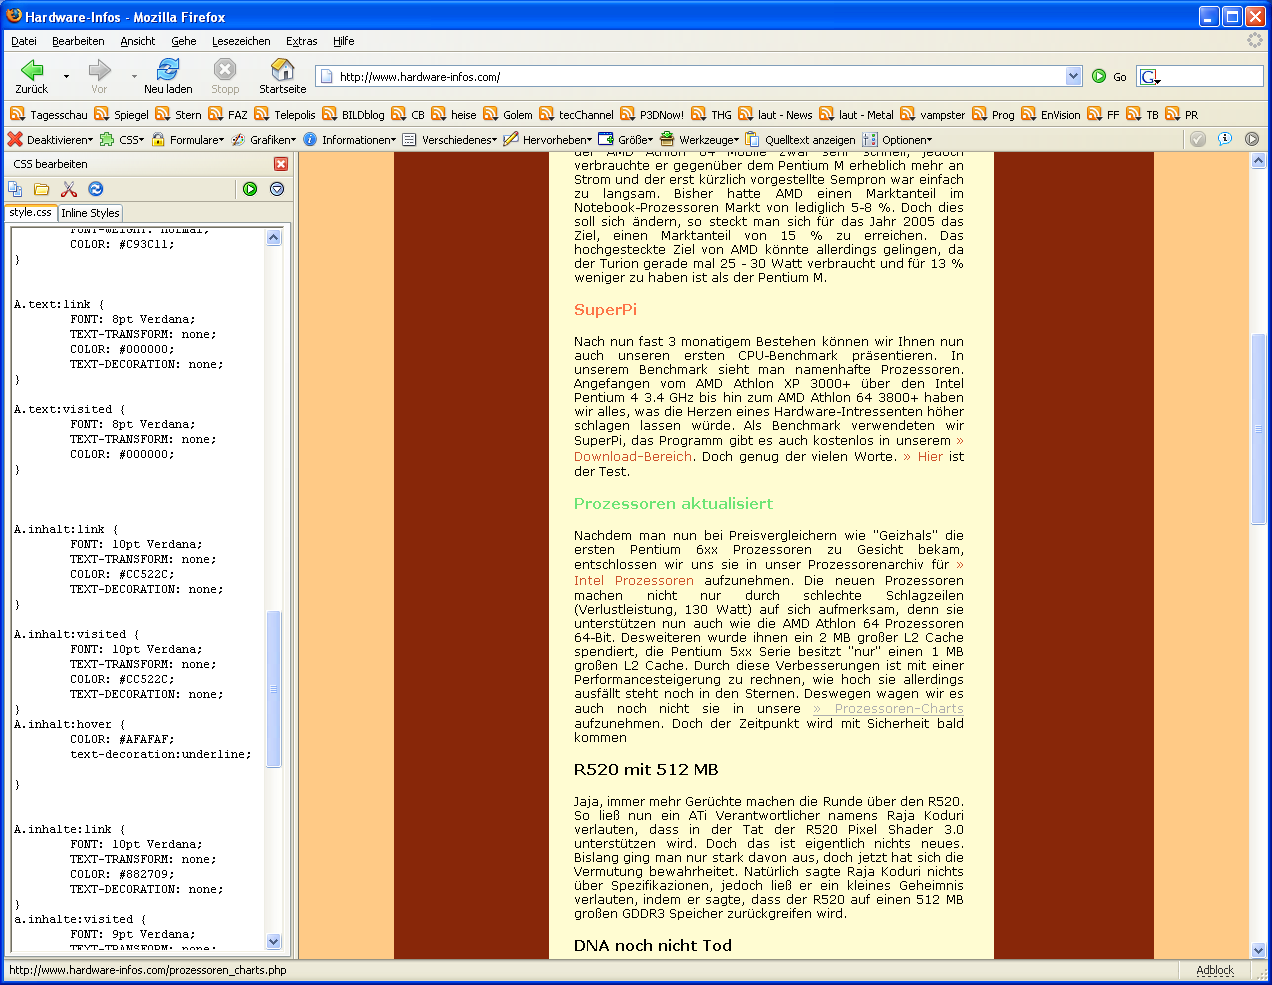
Task: Open the Spiegel feed bookmark
Action: click(x=121, y=115)
